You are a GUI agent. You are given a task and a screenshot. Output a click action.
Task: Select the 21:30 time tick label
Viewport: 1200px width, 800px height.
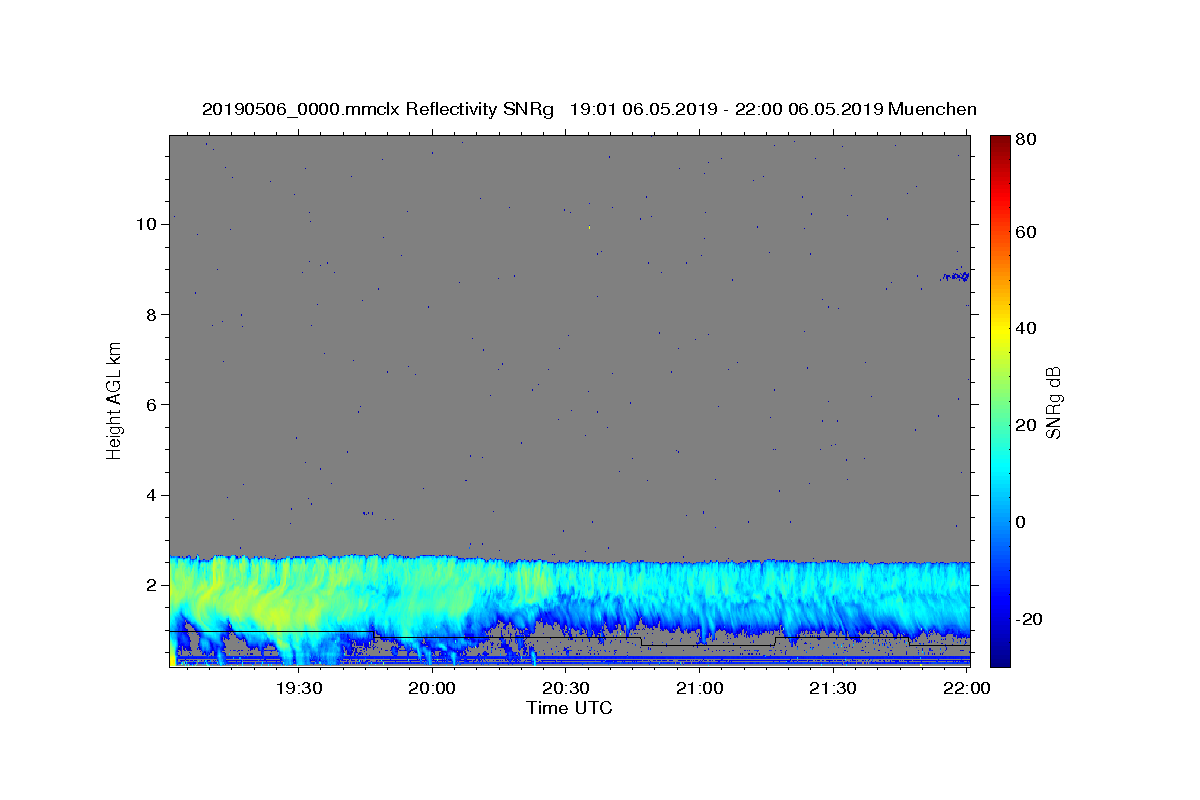coord(832,688)
